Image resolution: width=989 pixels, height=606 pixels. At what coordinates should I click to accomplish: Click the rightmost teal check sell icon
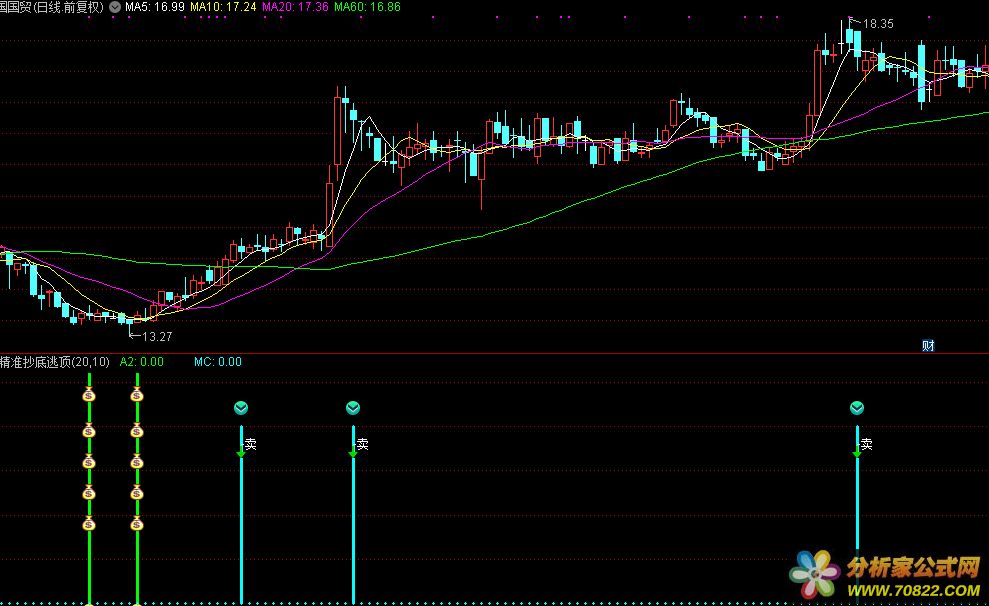857,408
